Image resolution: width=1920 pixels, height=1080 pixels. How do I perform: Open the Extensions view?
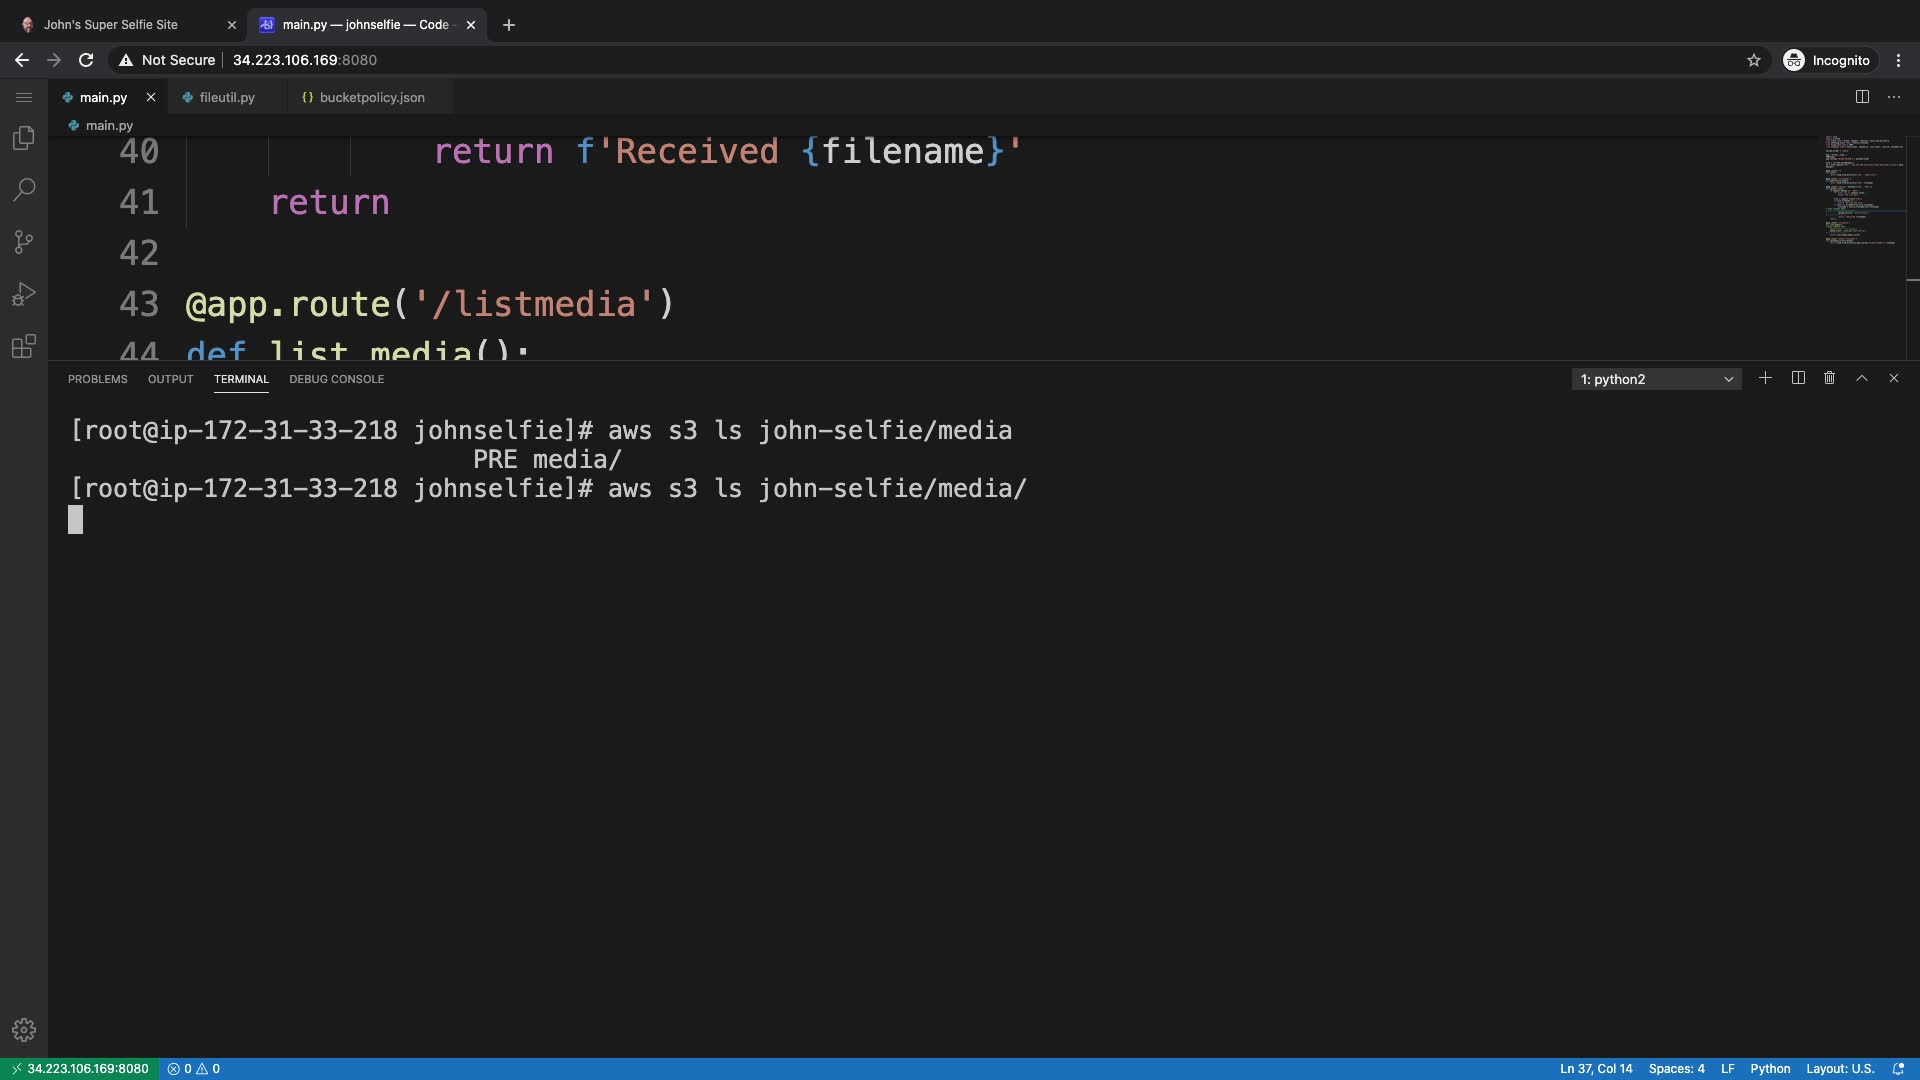(x=24, y=346)
